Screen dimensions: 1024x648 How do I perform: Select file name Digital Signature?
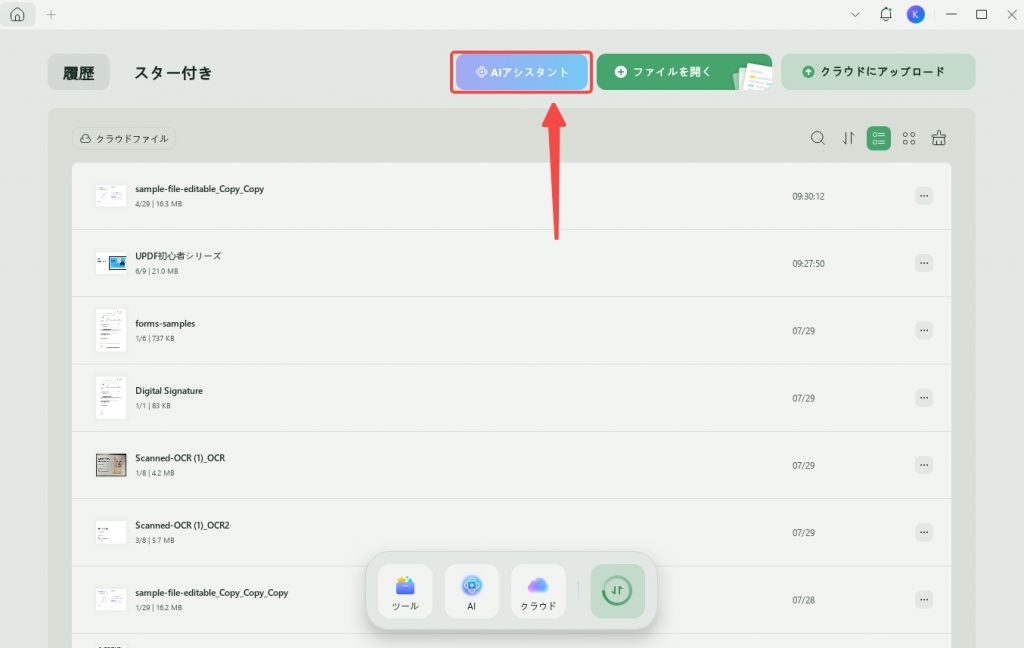click(169, 391)
